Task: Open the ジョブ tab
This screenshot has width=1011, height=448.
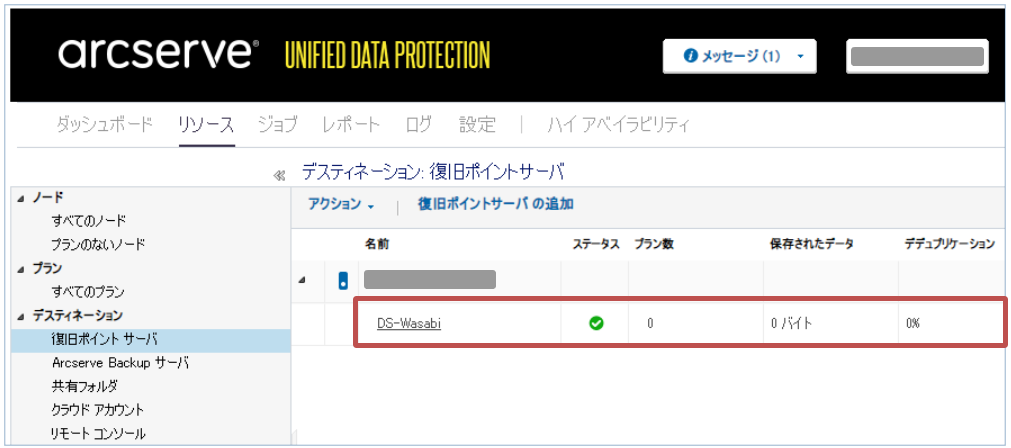Action: tap(277, 125)
